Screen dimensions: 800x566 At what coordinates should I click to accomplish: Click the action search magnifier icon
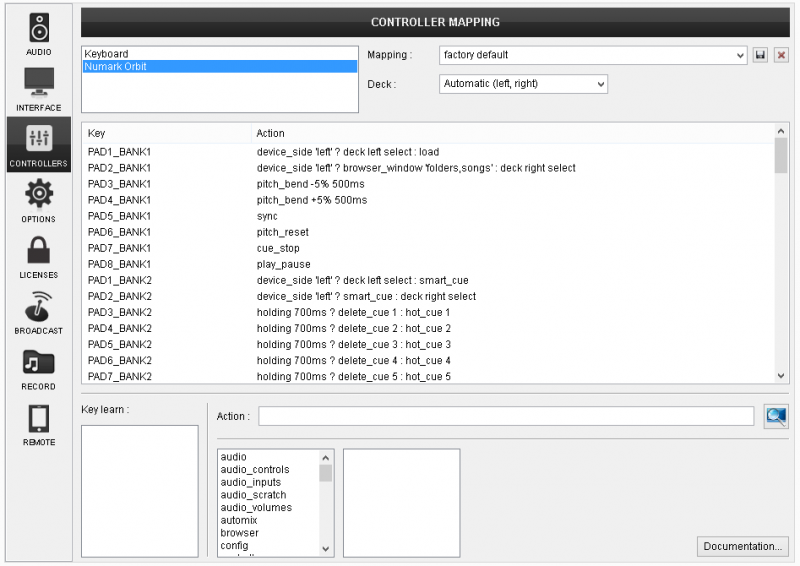click(x=776, y=416)
